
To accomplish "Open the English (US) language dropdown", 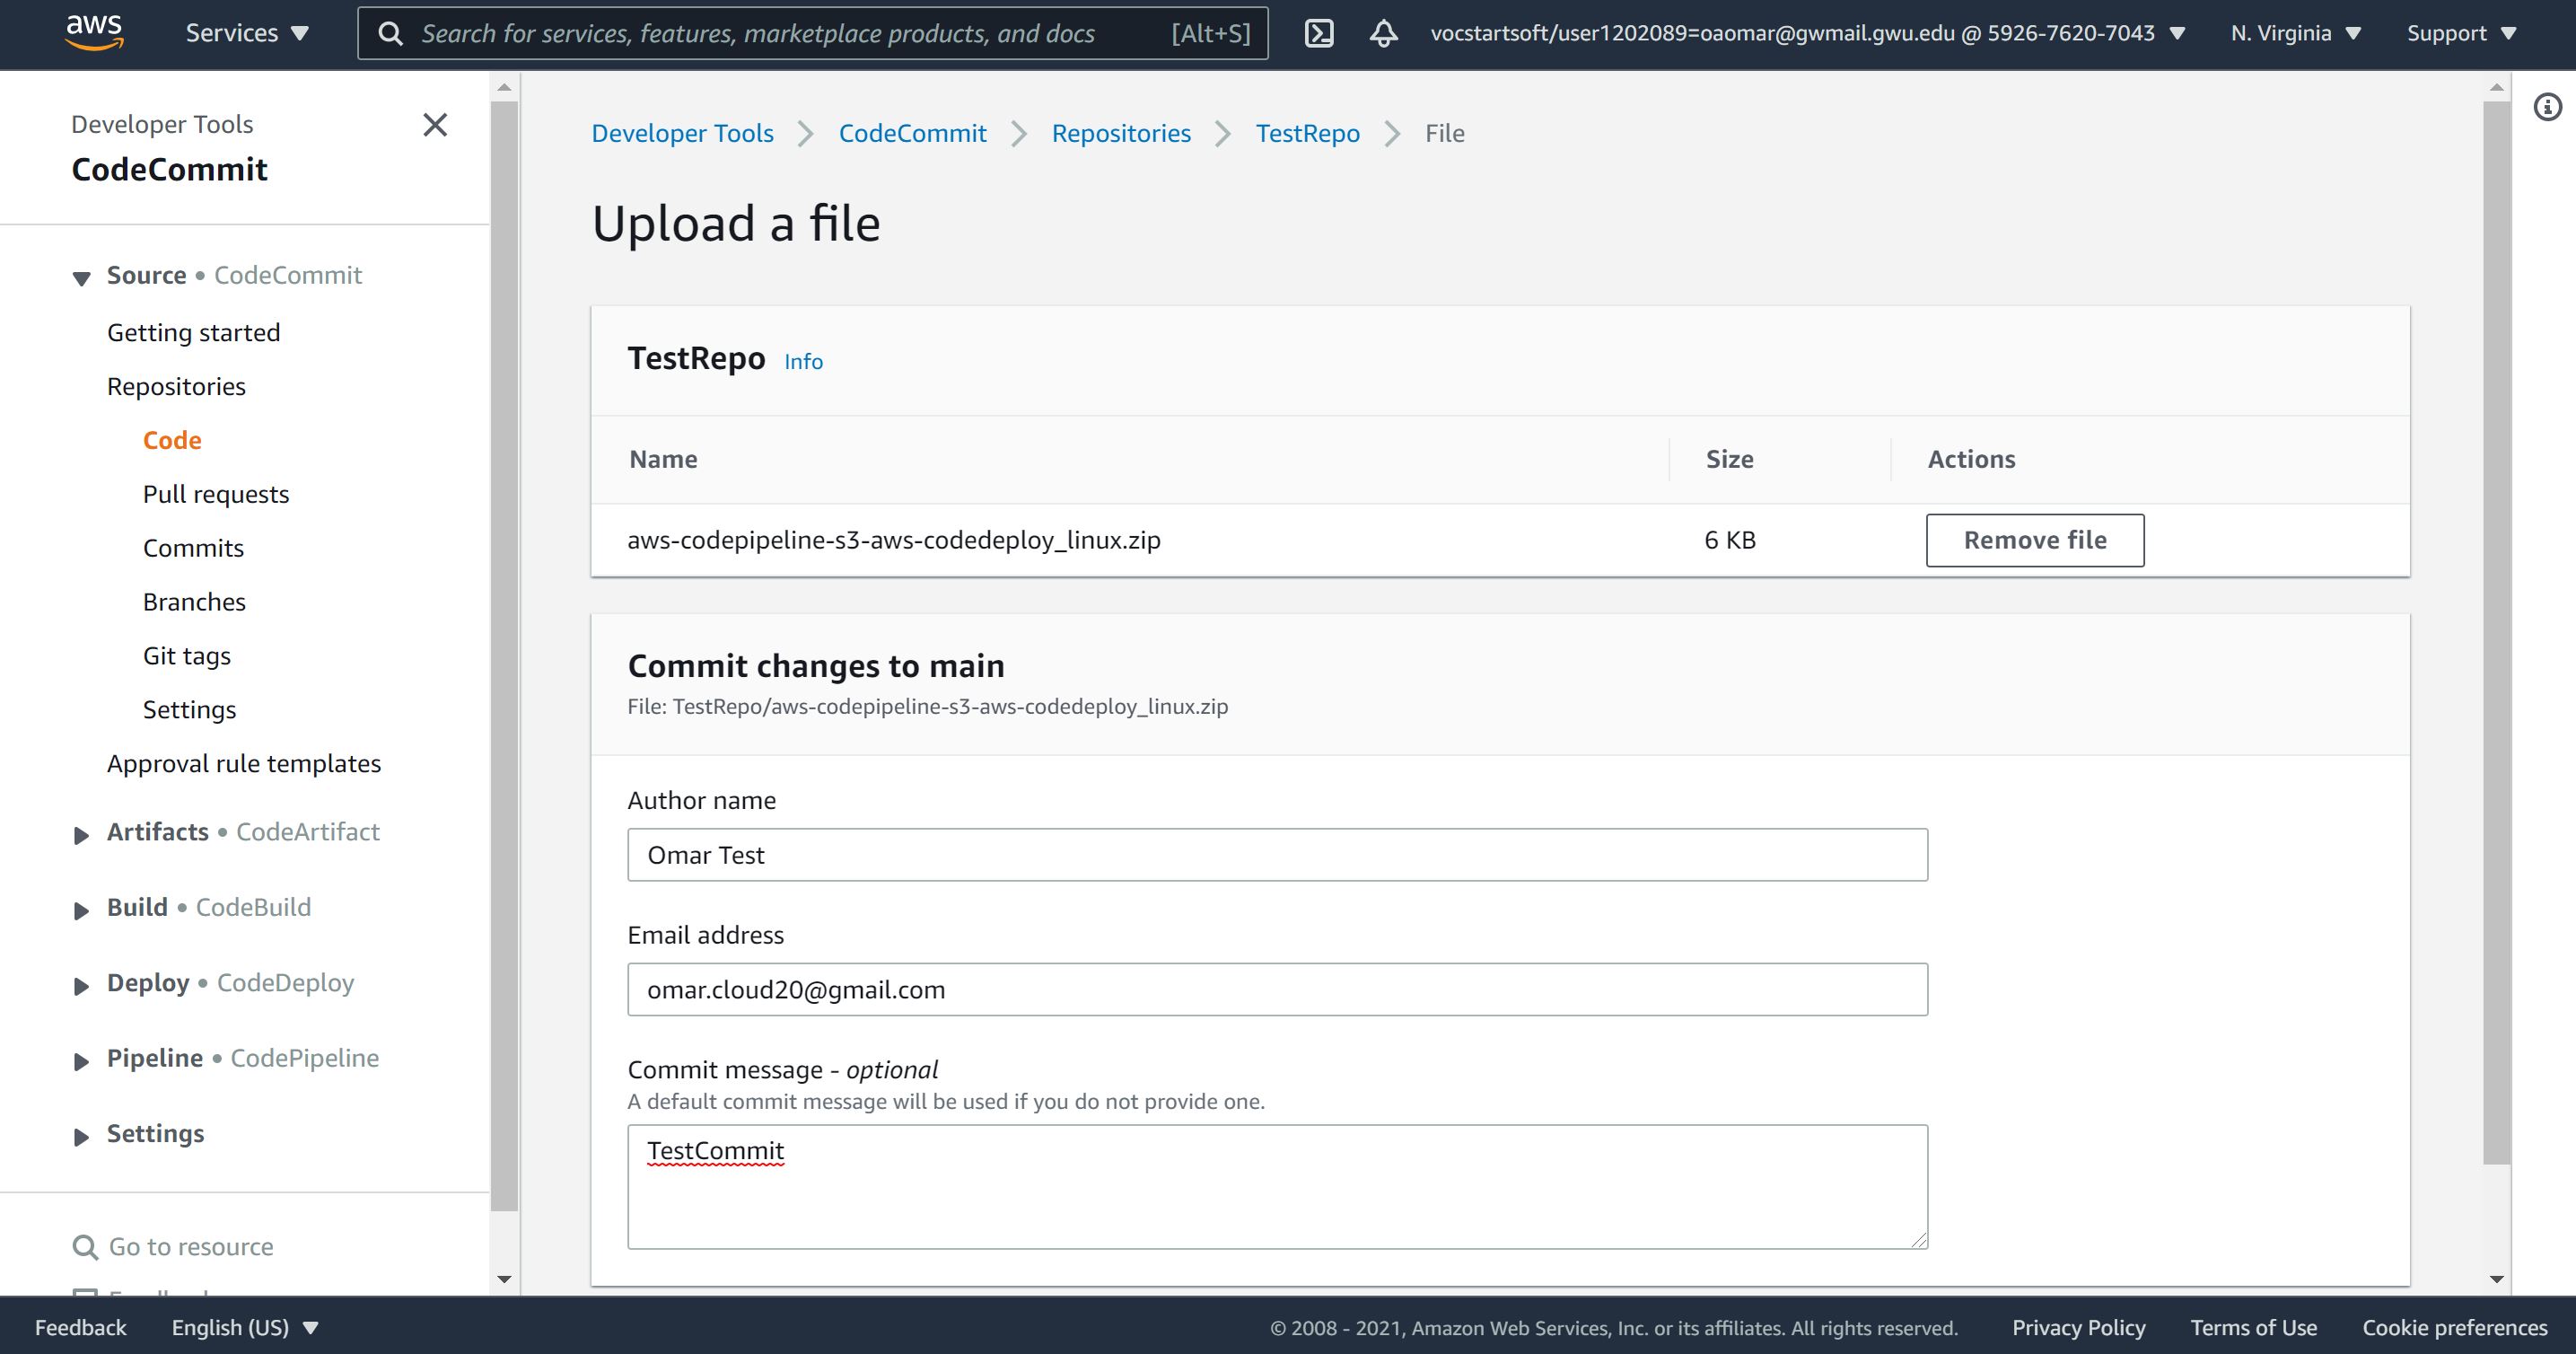I will (244, 1327).
